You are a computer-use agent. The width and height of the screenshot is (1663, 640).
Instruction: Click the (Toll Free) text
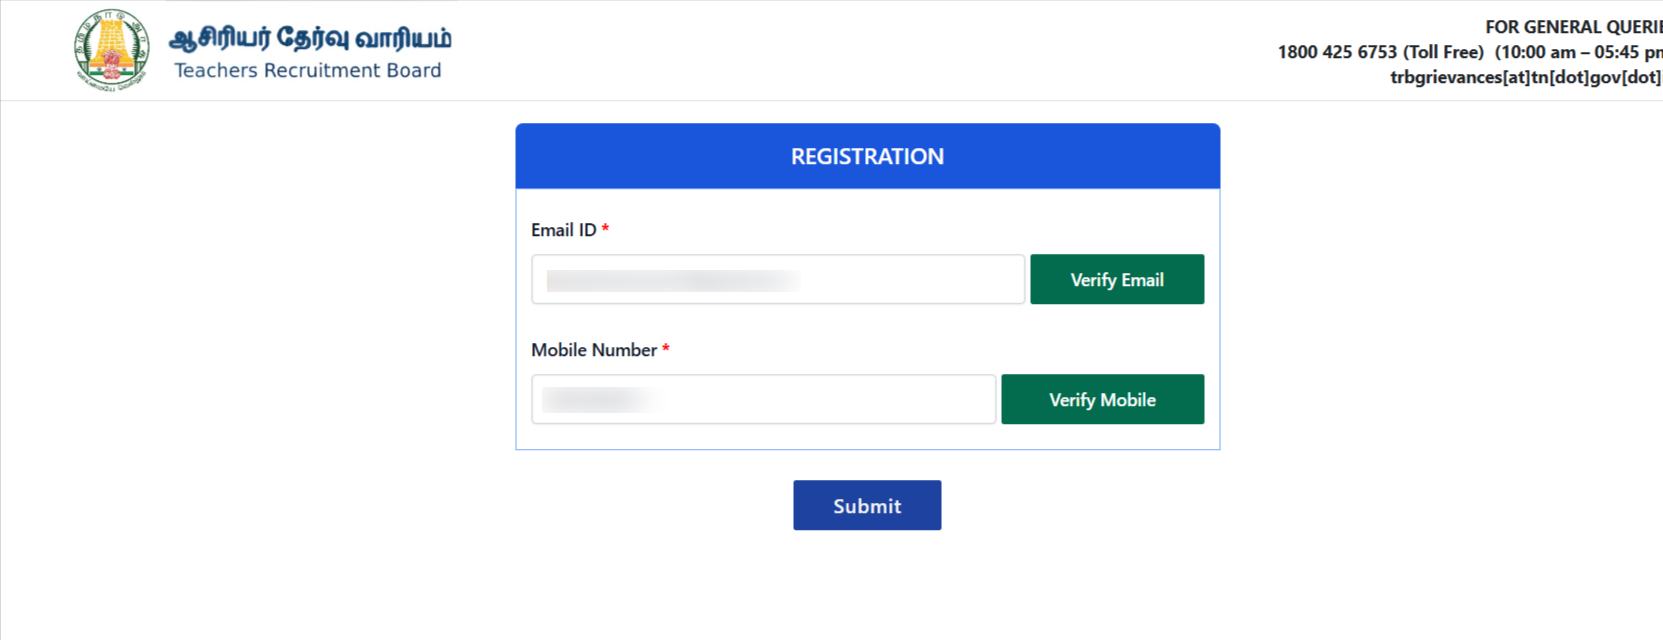pos(1443,52)
